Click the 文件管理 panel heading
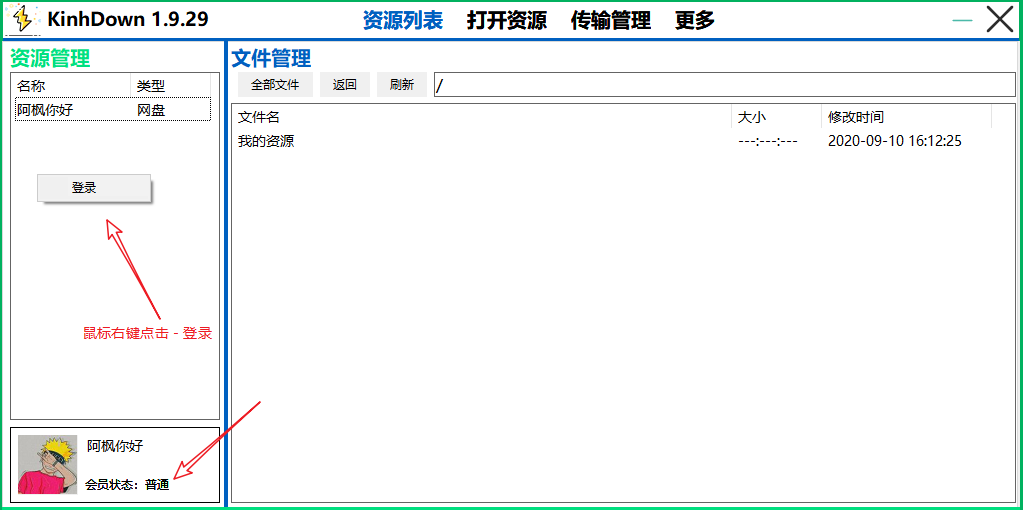 click(271, 59)
